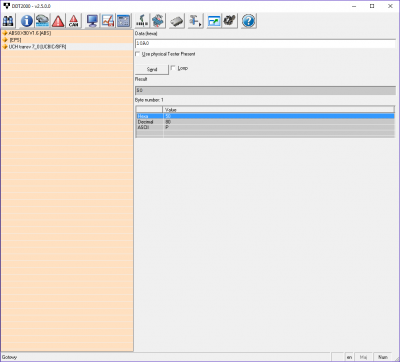Click the Data (hexa) input field

pyautogui.click(x=265, y=43)
